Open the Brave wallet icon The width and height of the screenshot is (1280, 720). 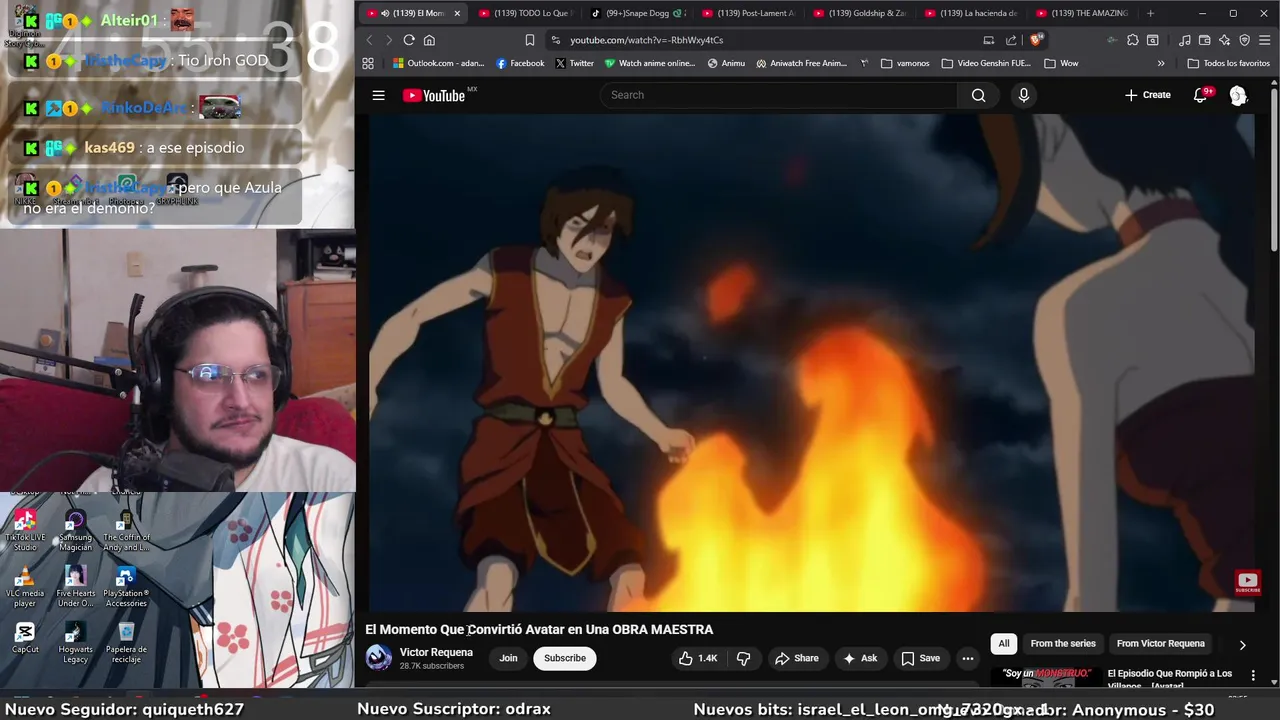(x=1204, y=40)
